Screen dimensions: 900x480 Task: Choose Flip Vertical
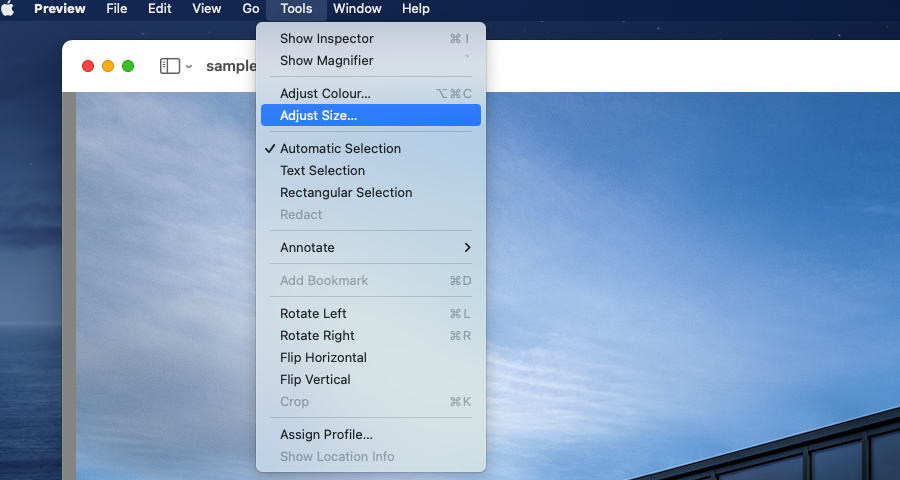coord(371,380)
